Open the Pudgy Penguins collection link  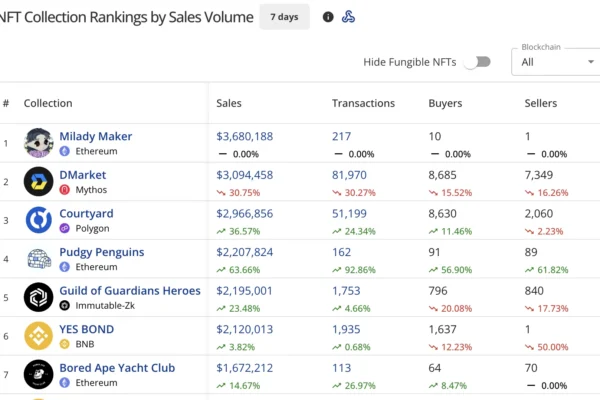102,252
